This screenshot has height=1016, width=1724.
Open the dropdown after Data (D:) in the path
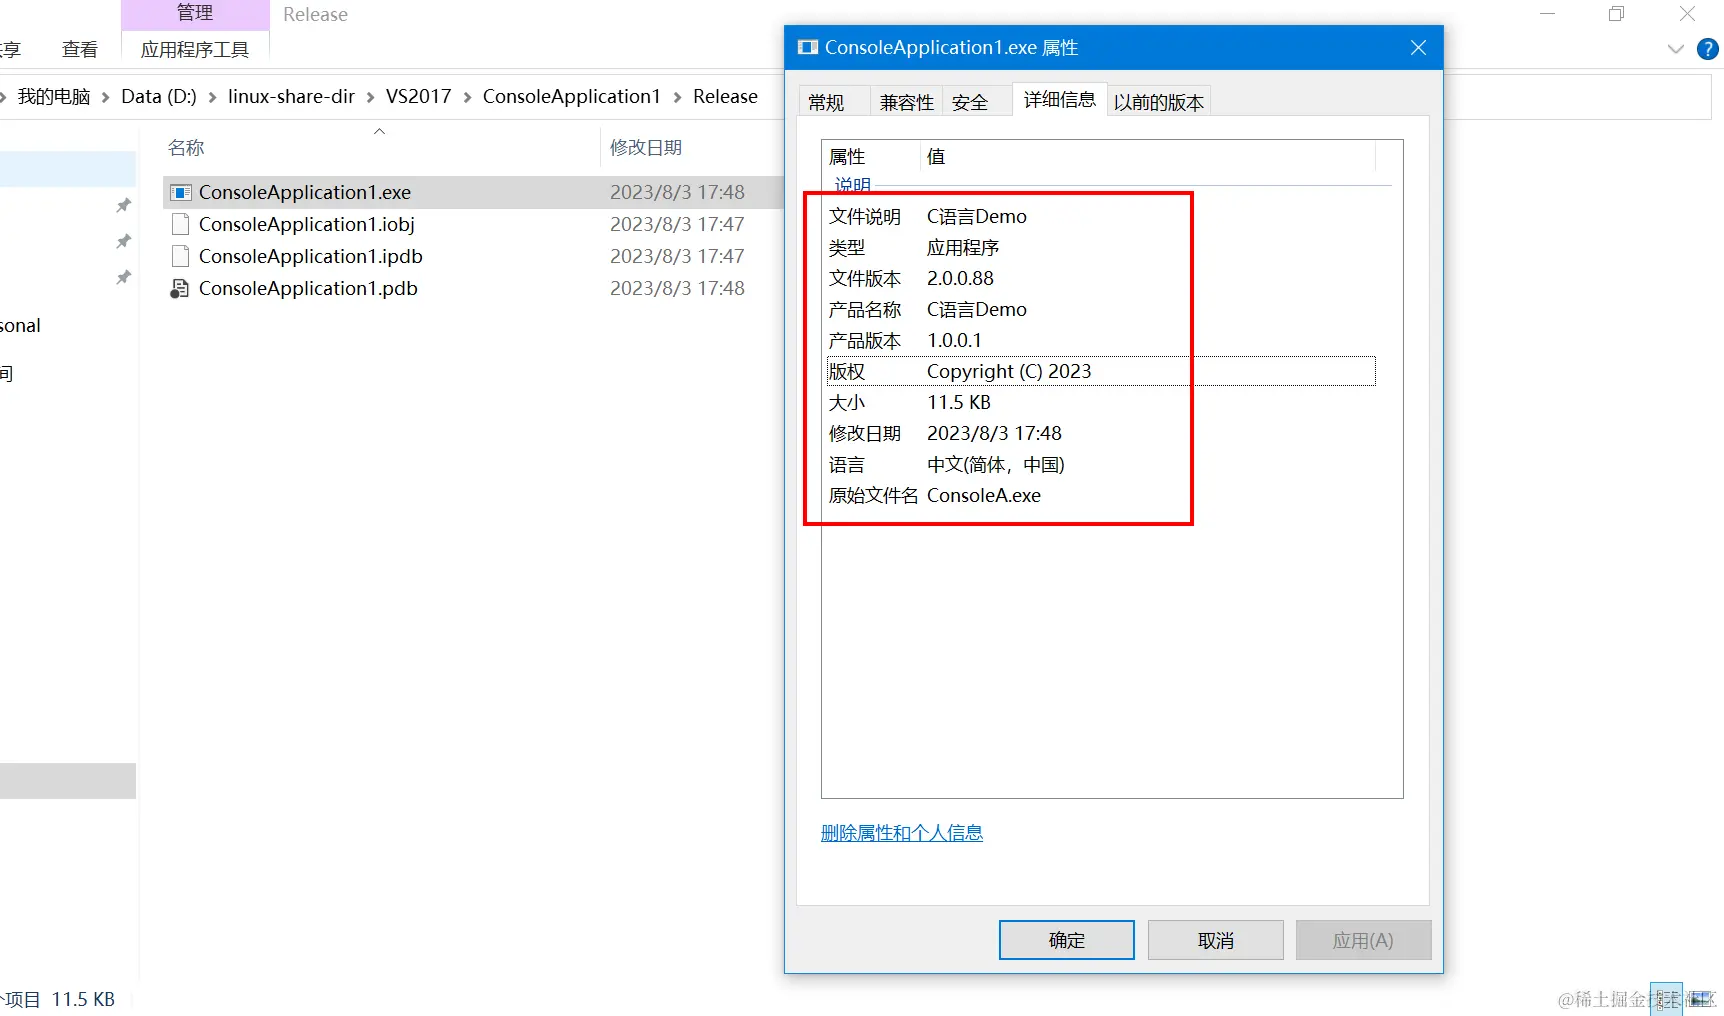click(212, 97)
